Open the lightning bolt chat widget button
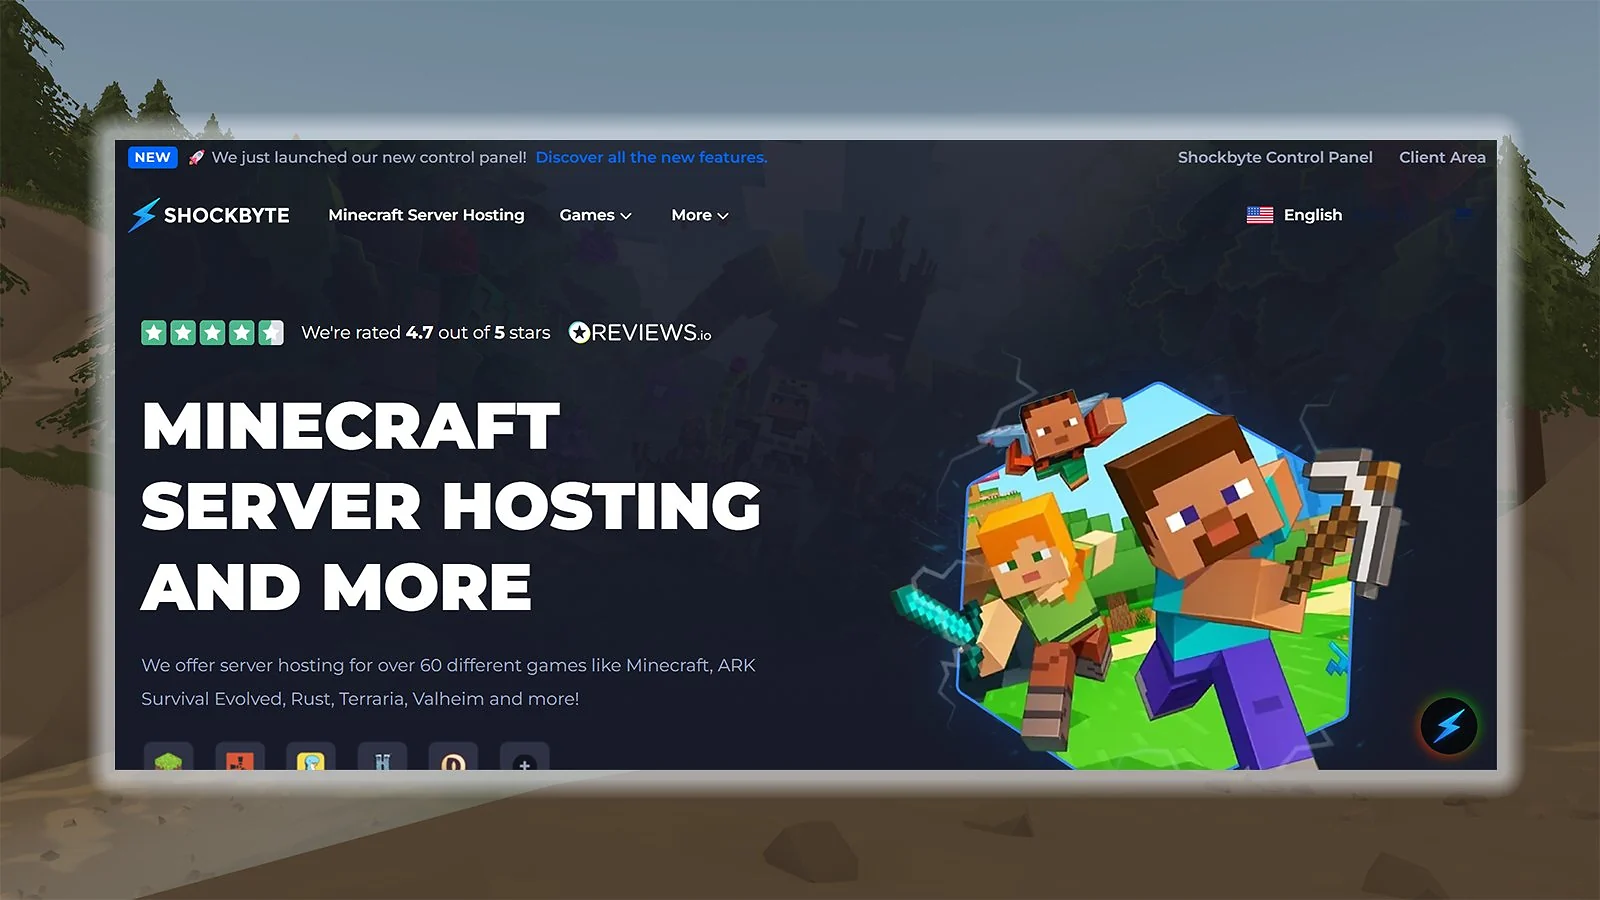 click(x=1449, y=726)
